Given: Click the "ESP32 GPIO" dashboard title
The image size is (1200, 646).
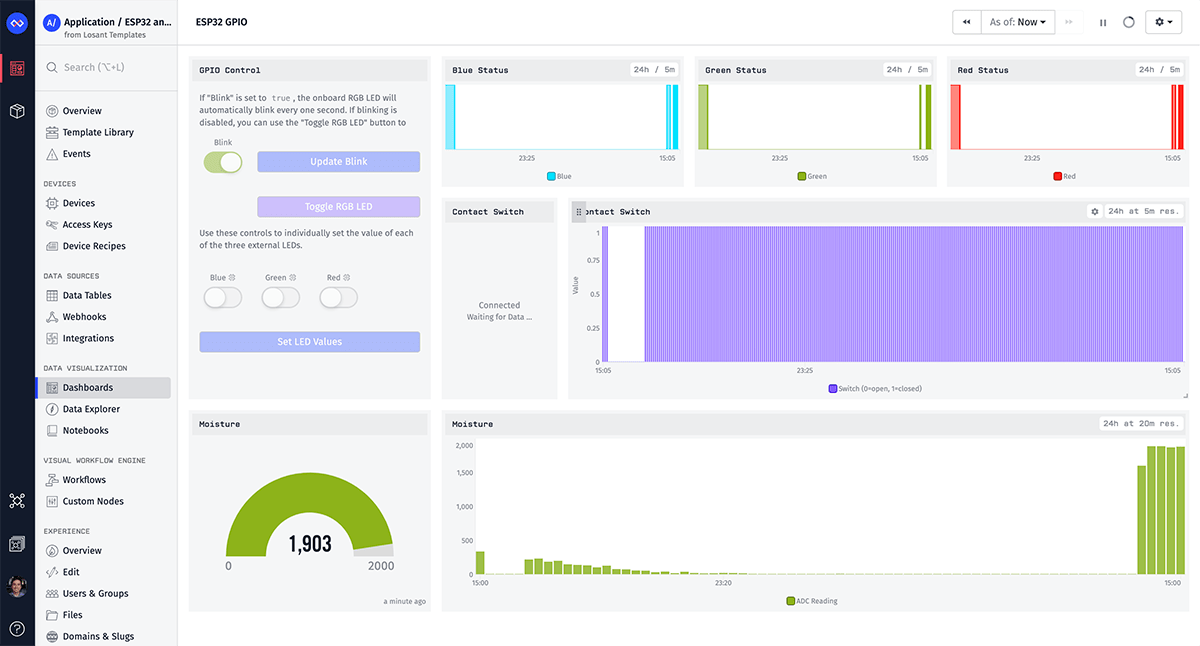Looking at the screenshot, I should click(224, 21).
